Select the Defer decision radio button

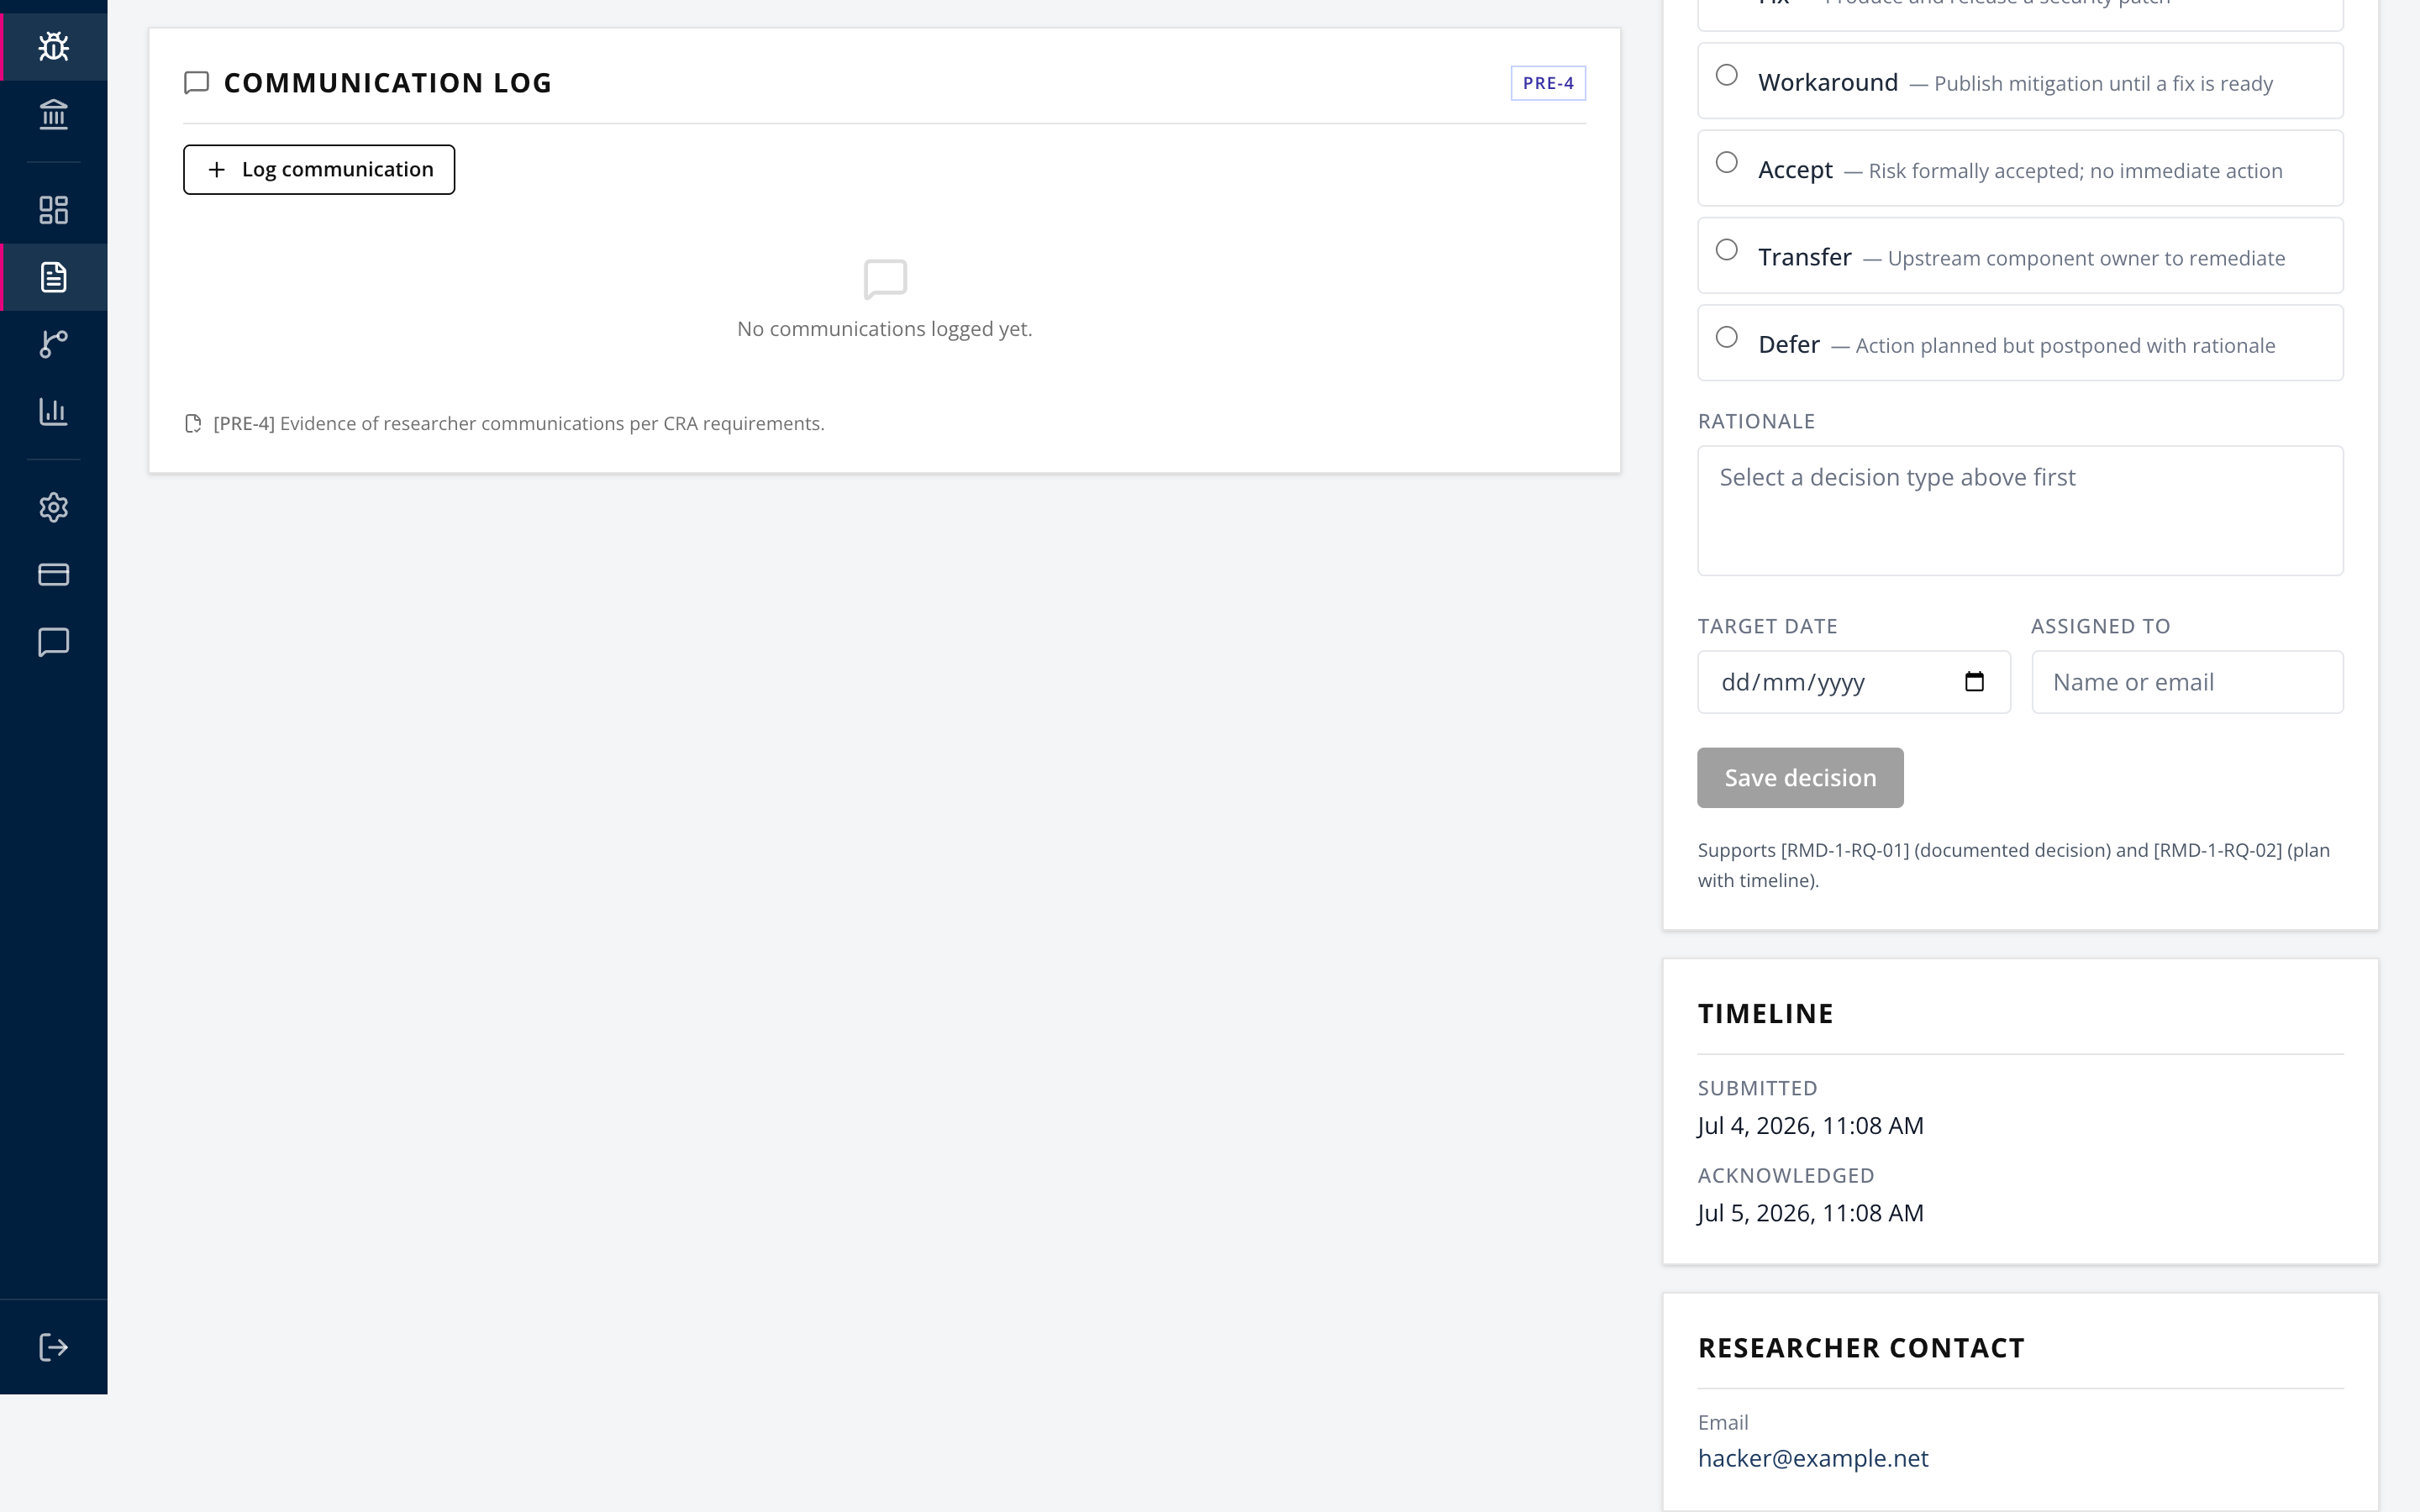pos(1727,337)
